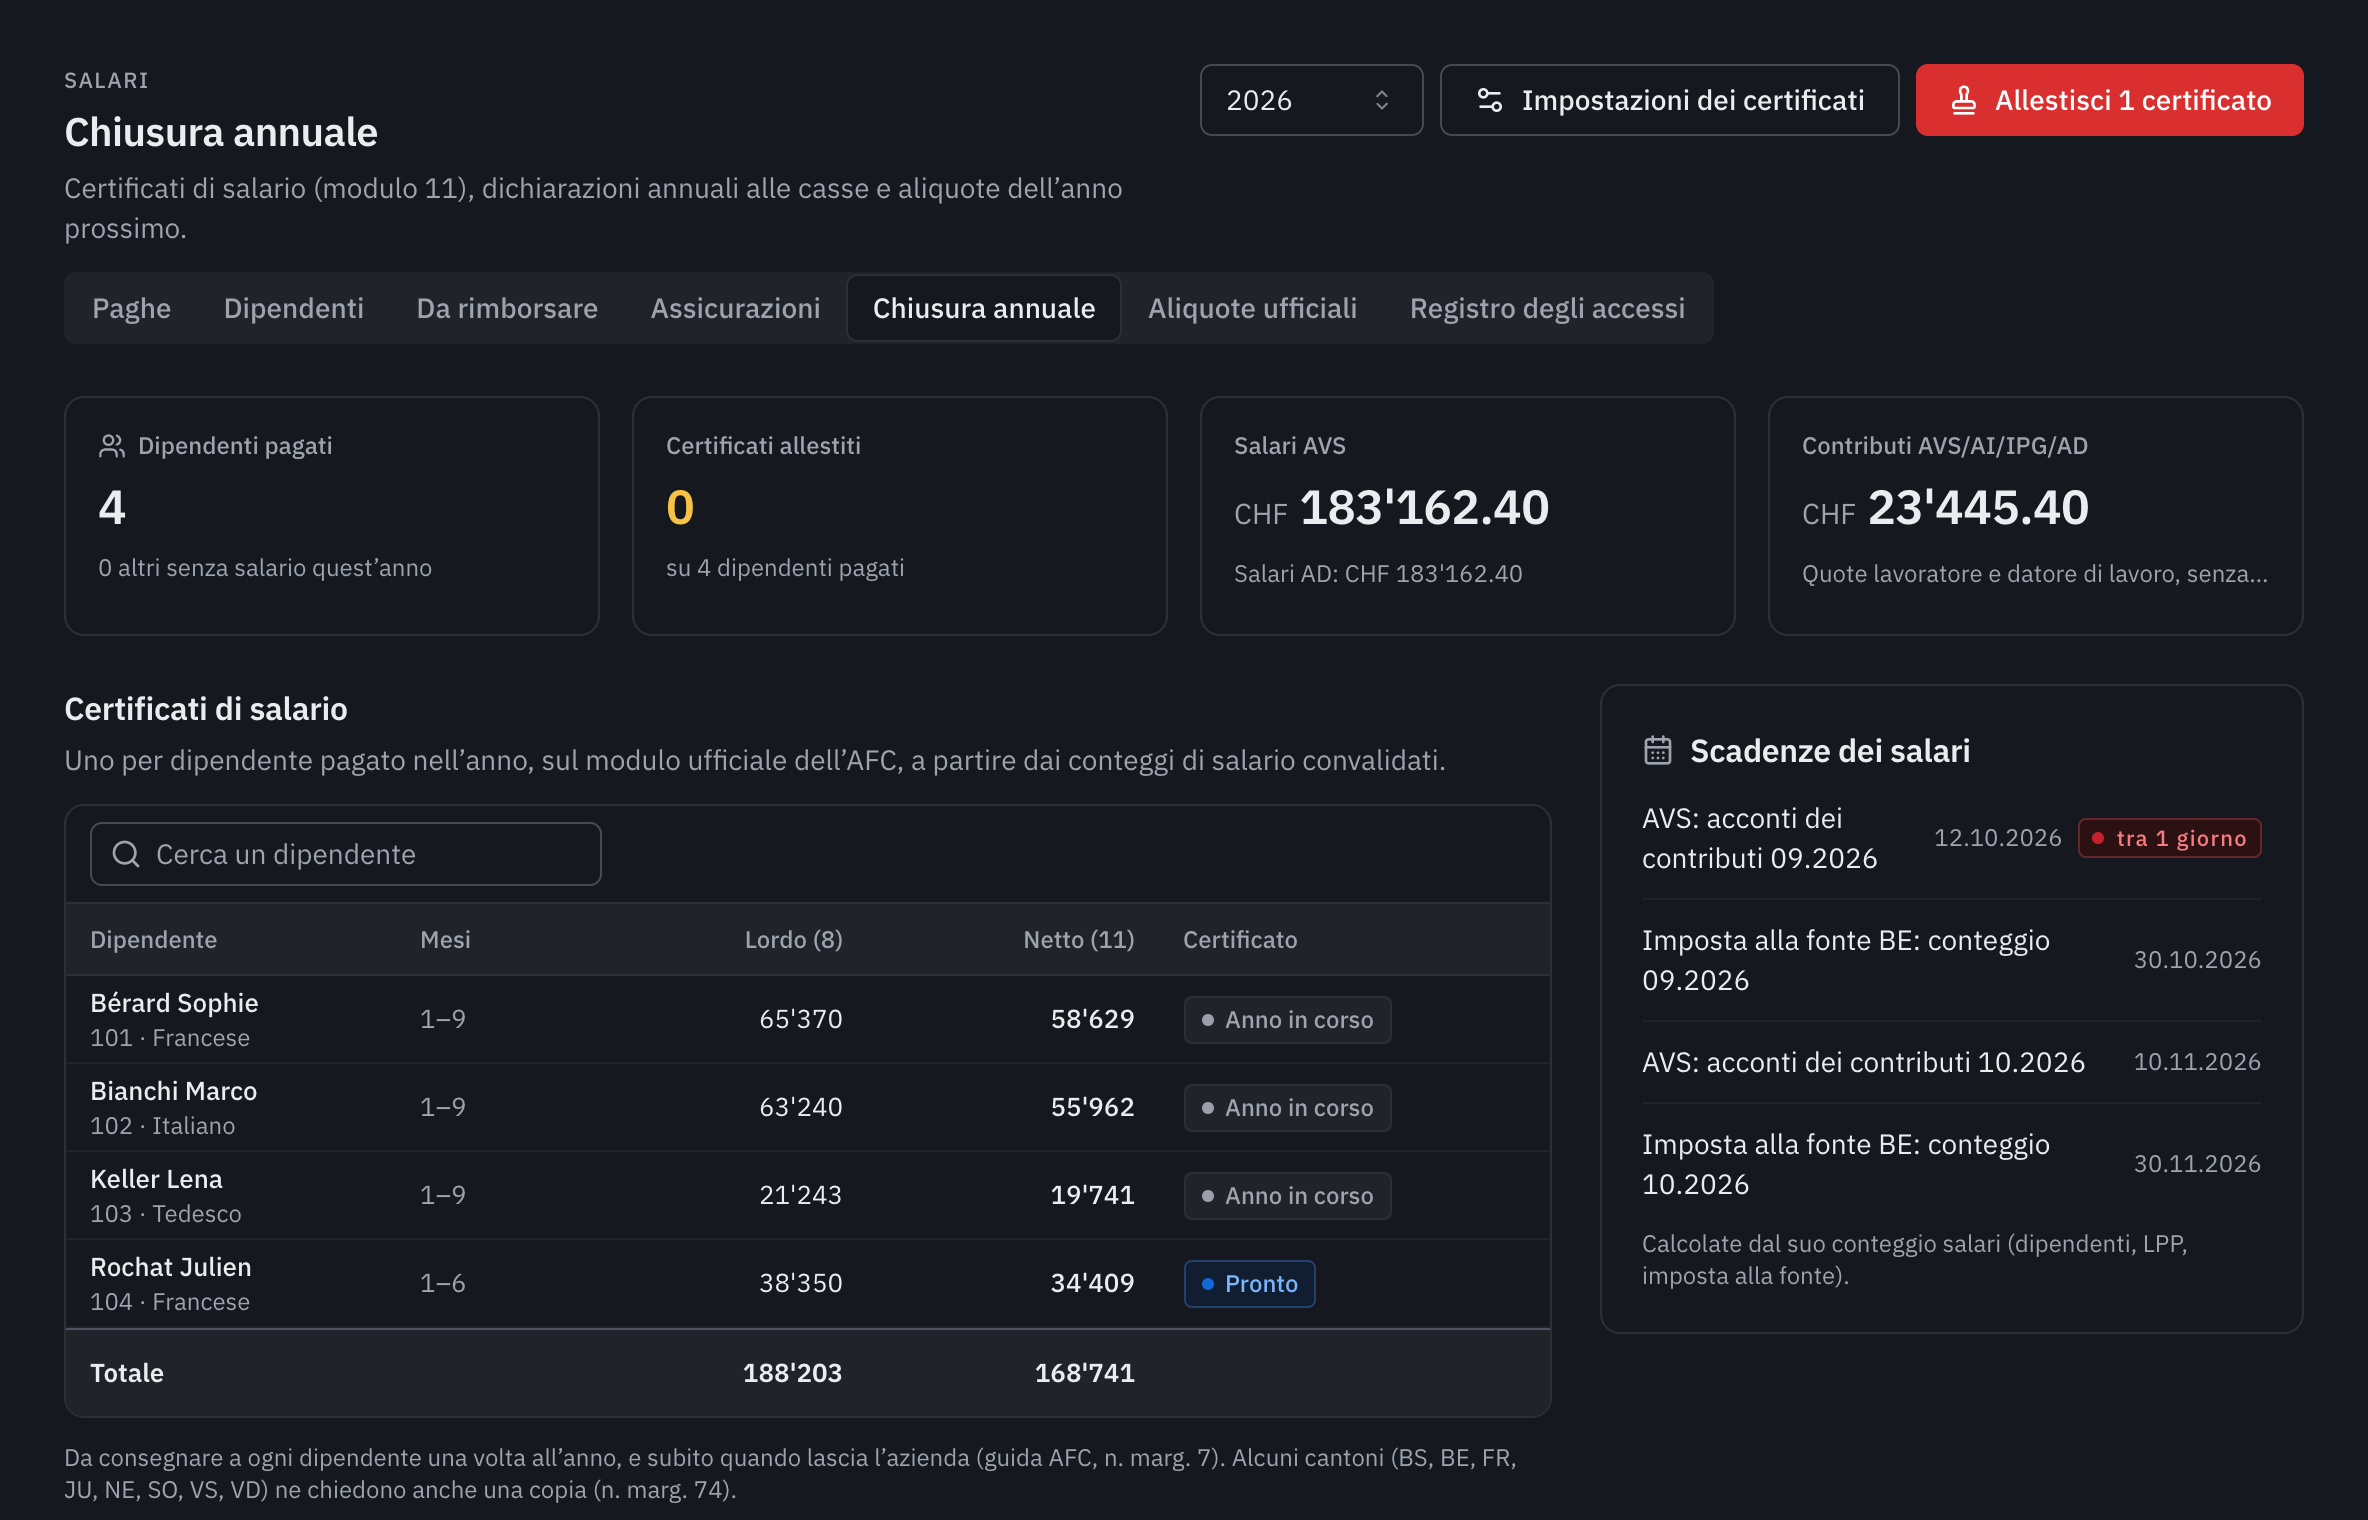Click the sliders icon in Impostazioni button

(x=1489, y=100)
